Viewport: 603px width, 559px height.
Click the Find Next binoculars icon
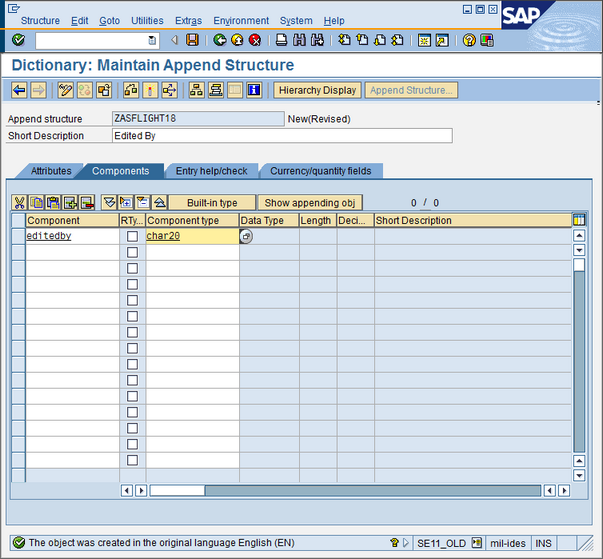tap(317, 40)
